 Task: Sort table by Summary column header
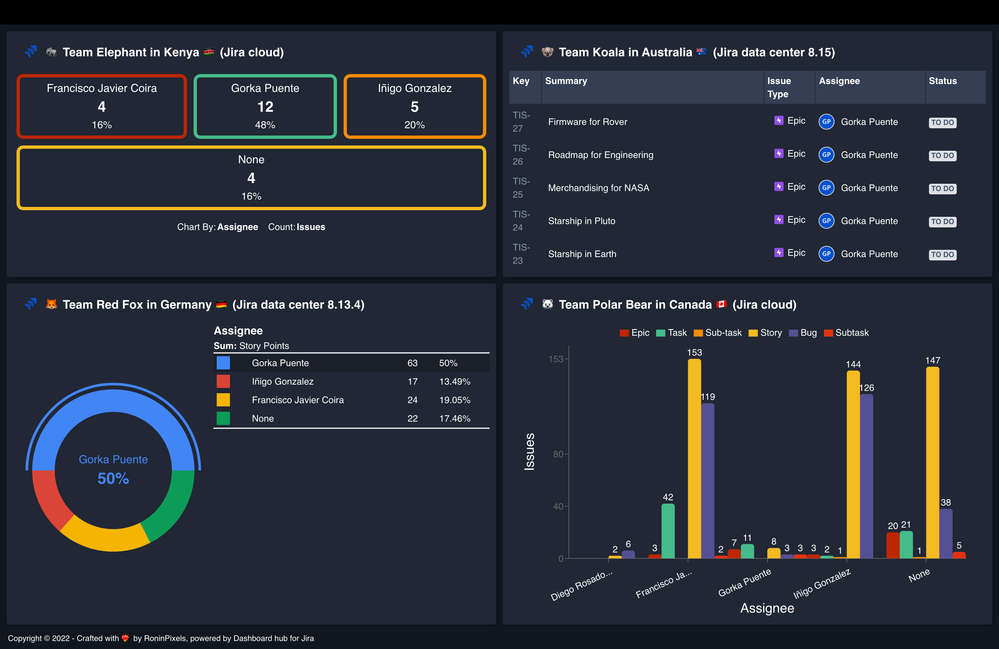(x=652, y=87)
